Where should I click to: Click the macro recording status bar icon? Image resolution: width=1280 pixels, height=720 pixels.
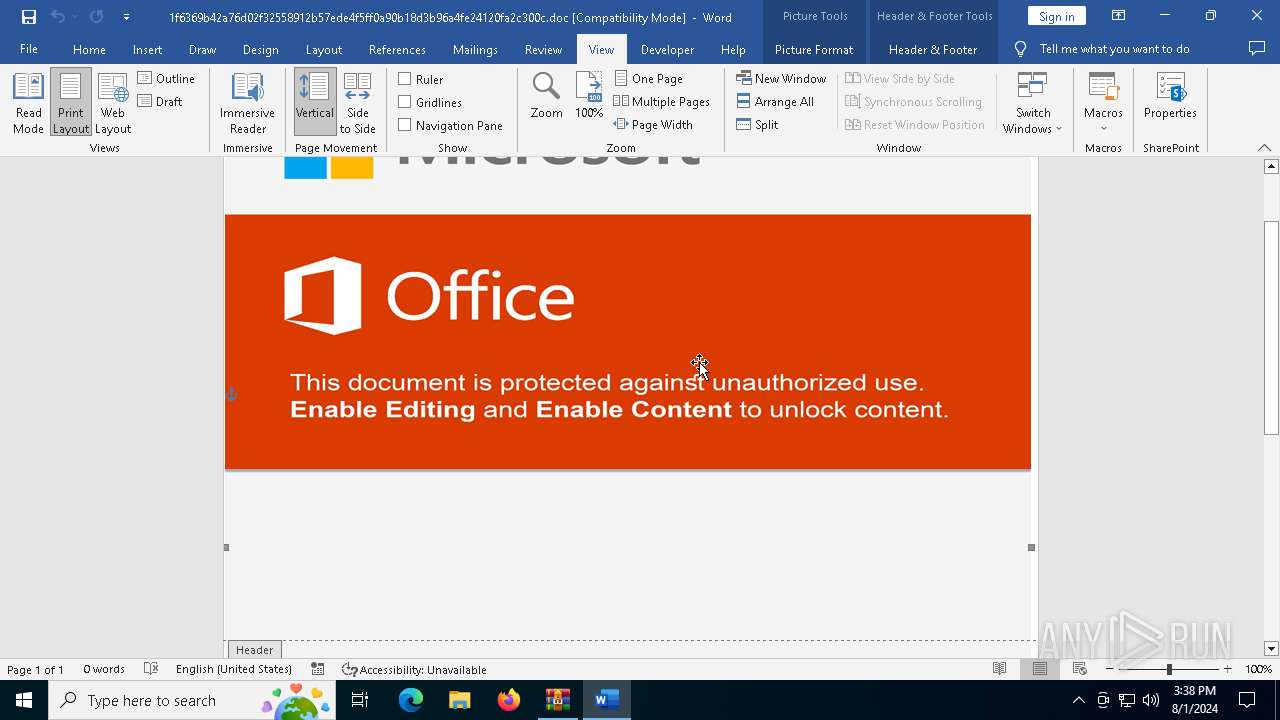point(318,669)
